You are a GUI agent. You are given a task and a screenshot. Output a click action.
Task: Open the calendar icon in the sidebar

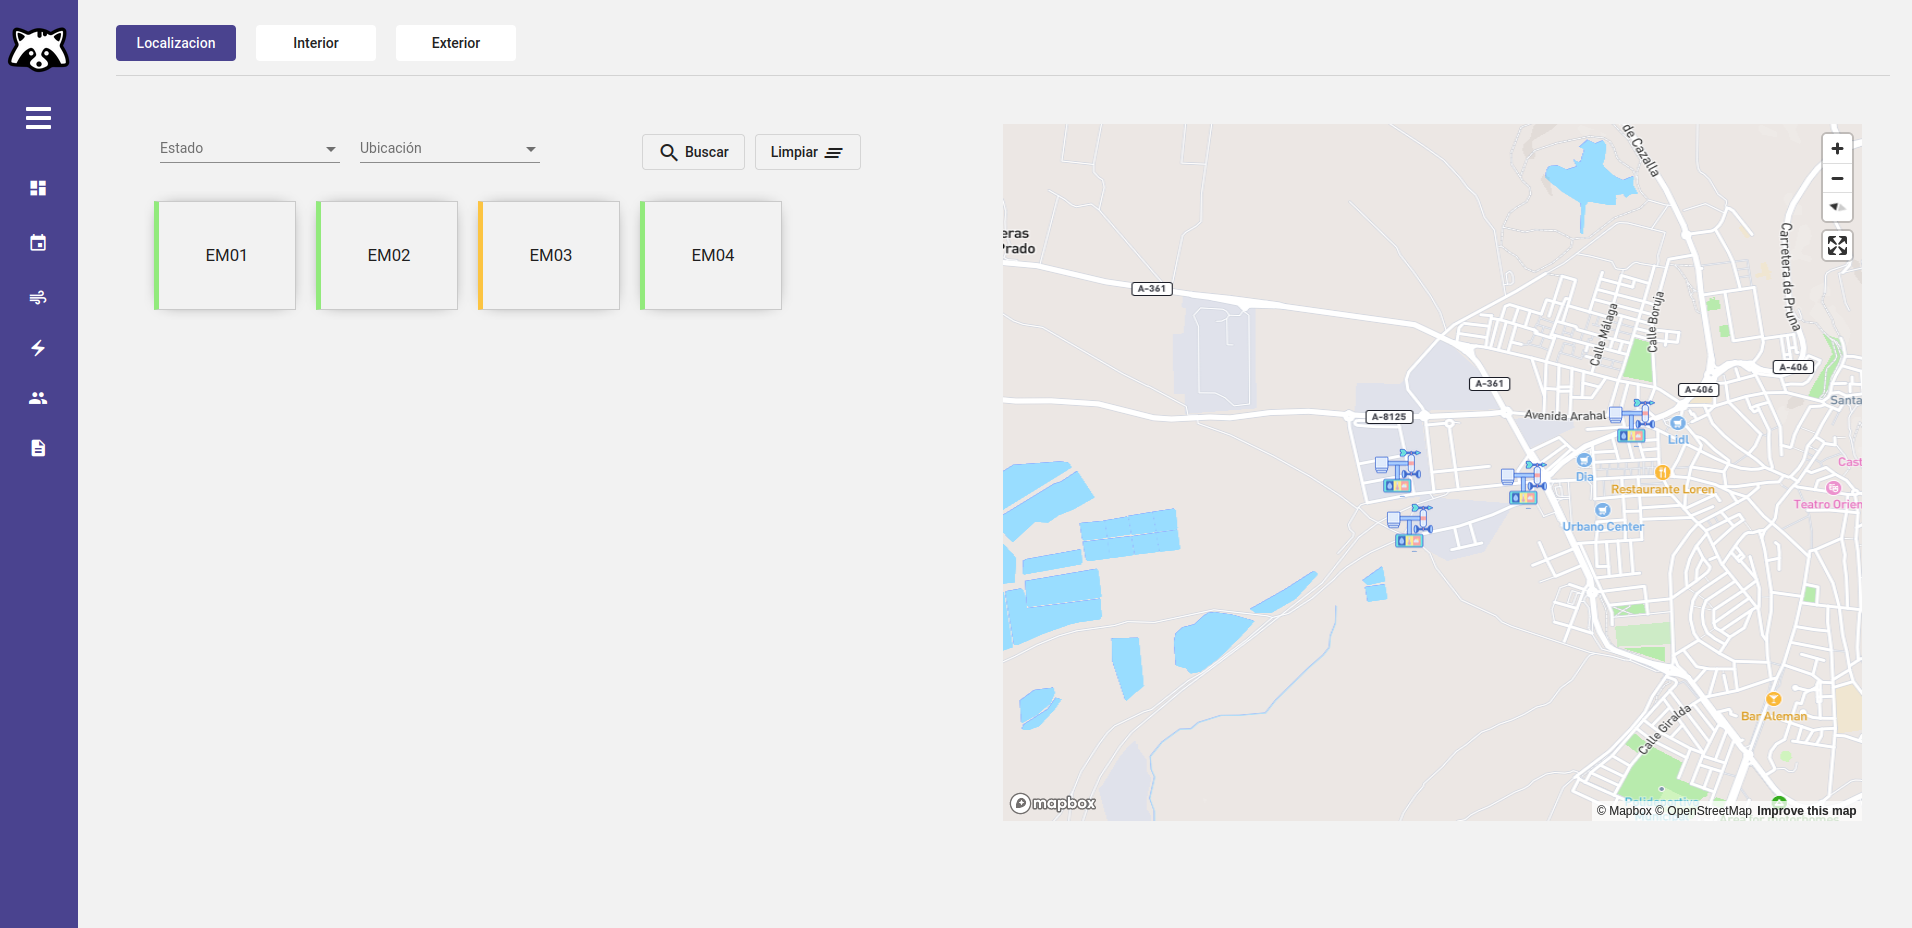pos(38,242)
